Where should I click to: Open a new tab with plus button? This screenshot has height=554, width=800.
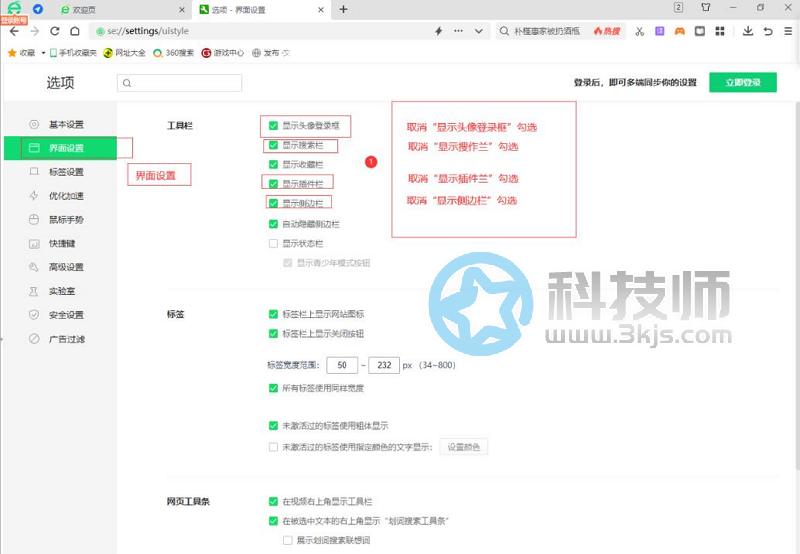(x=343, y=9)
